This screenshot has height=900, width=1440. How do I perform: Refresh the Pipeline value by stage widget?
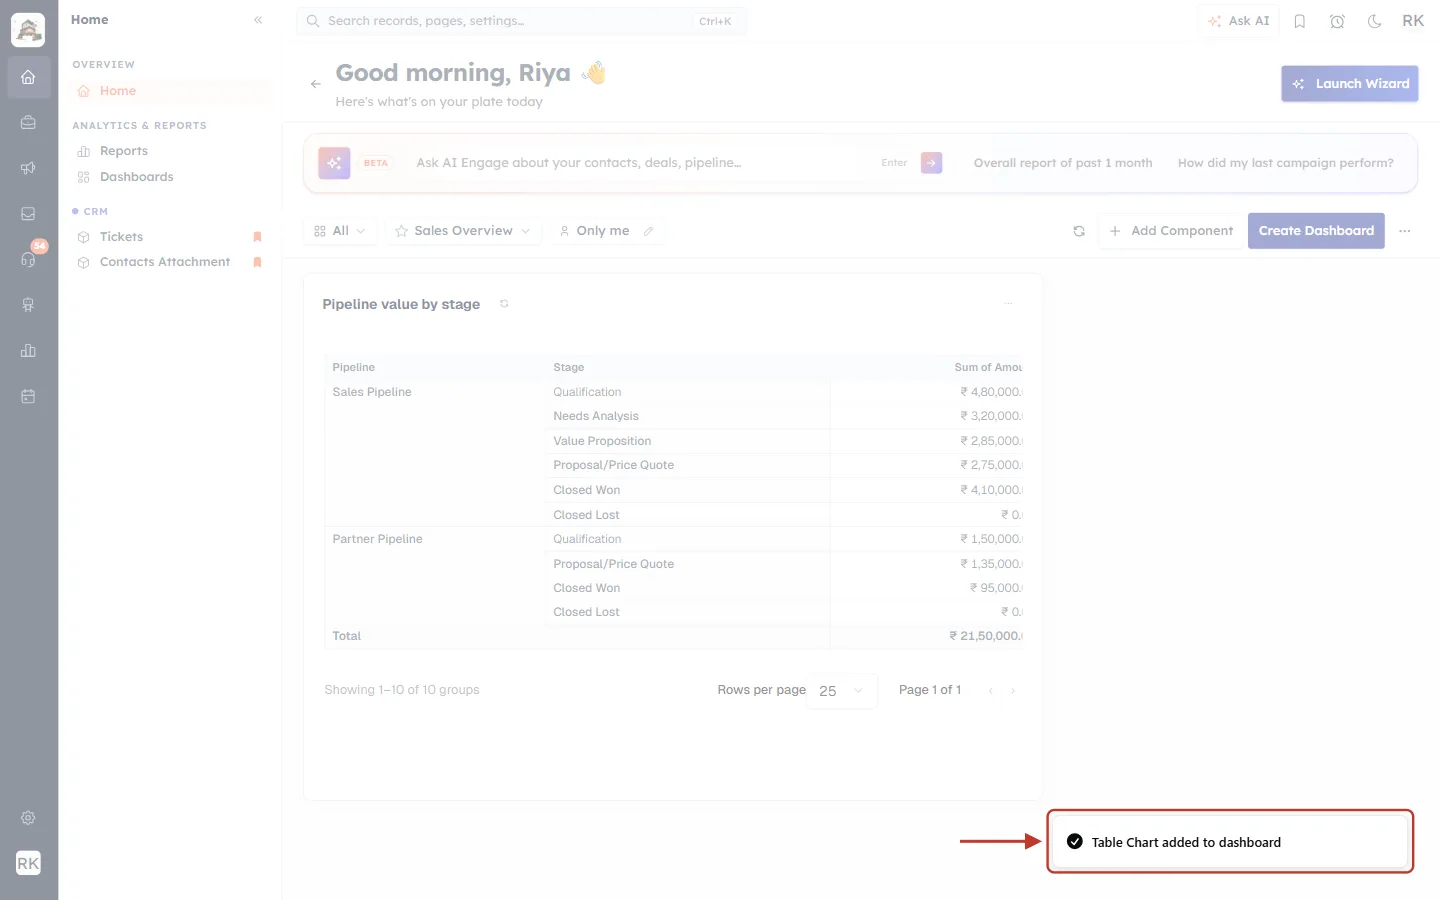[504, 304]
